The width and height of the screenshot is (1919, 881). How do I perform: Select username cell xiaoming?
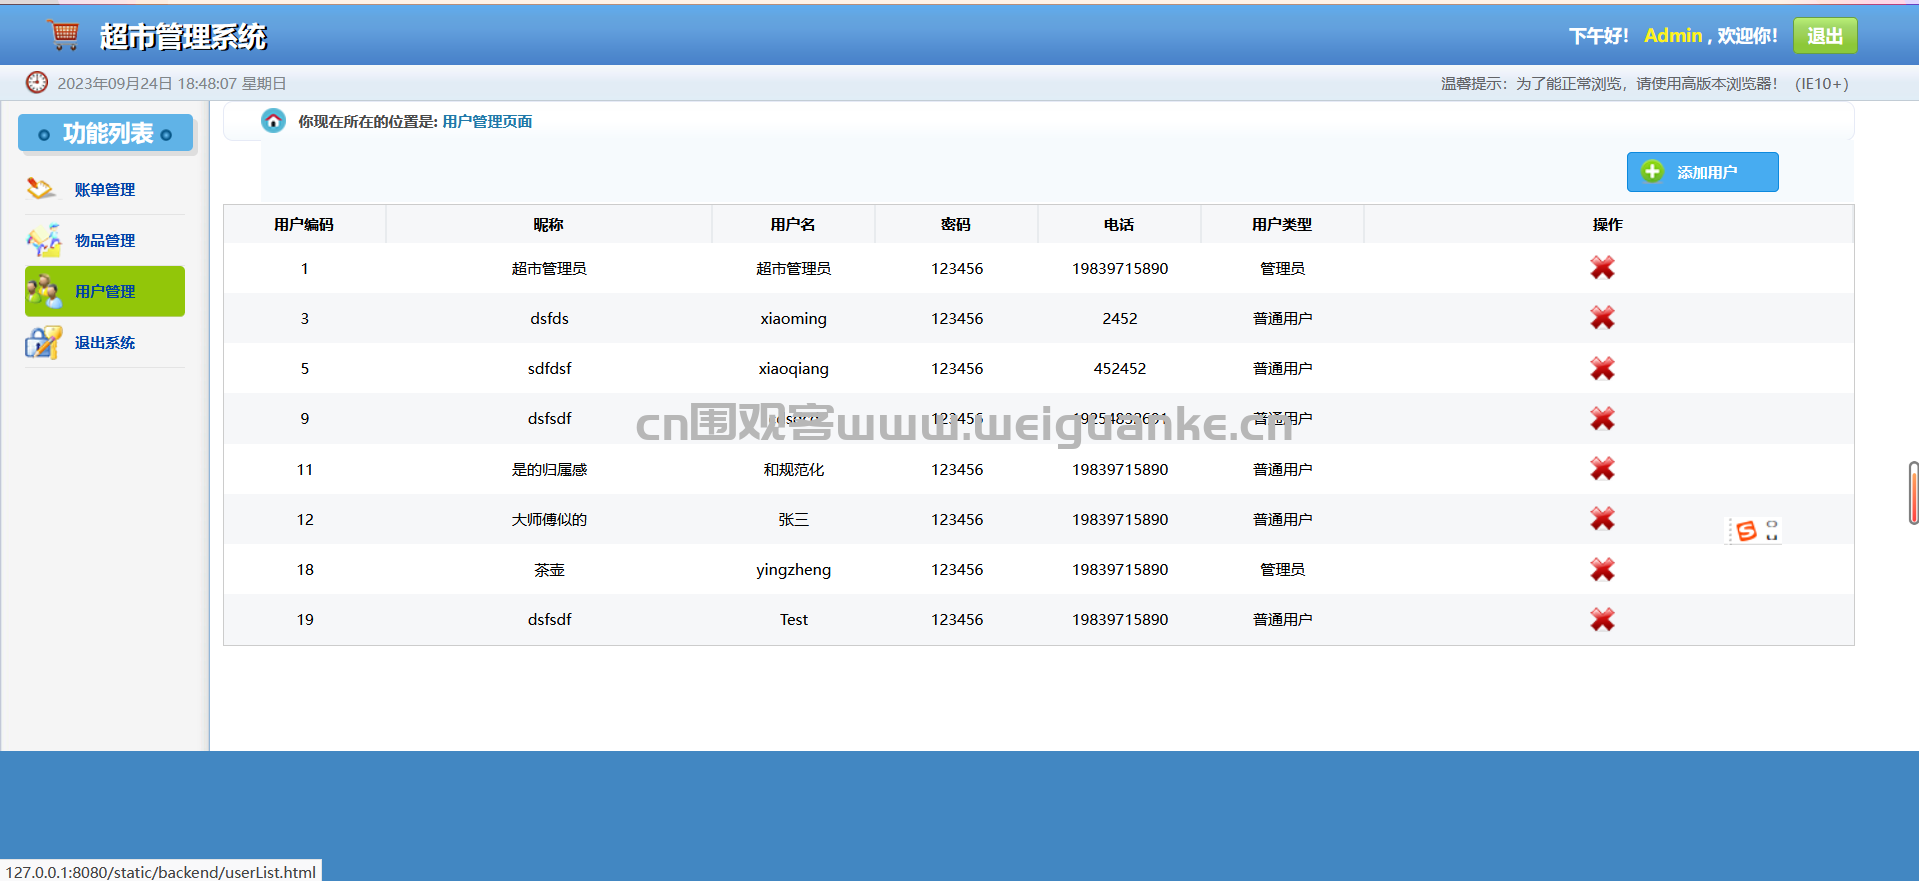793,318
